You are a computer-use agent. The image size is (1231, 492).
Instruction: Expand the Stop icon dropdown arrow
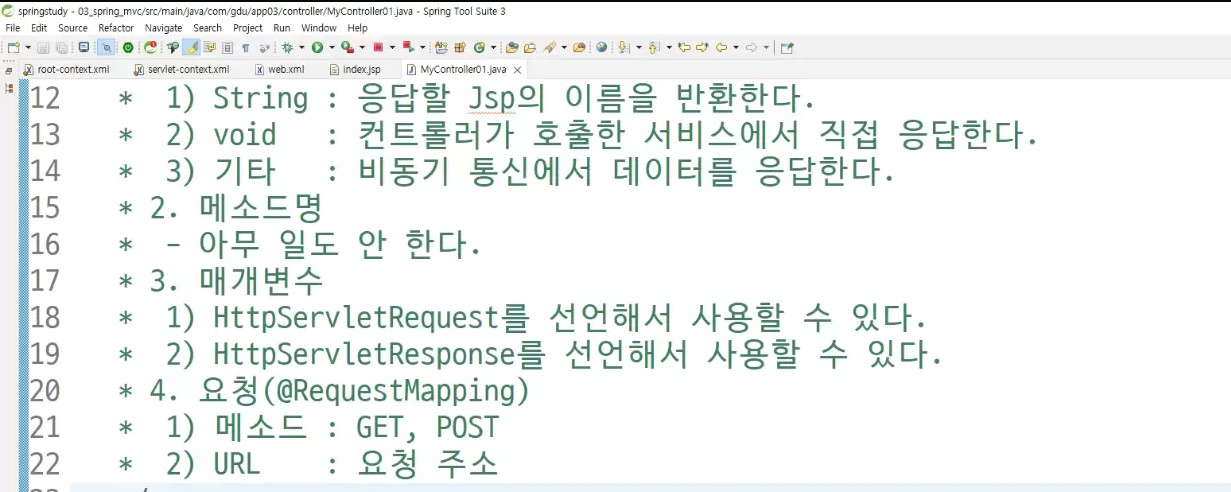[393, 47]
